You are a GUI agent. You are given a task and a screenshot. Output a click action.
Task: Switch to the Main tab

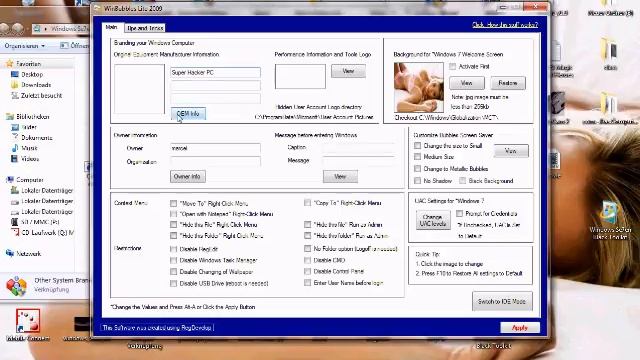coord(111,27)
